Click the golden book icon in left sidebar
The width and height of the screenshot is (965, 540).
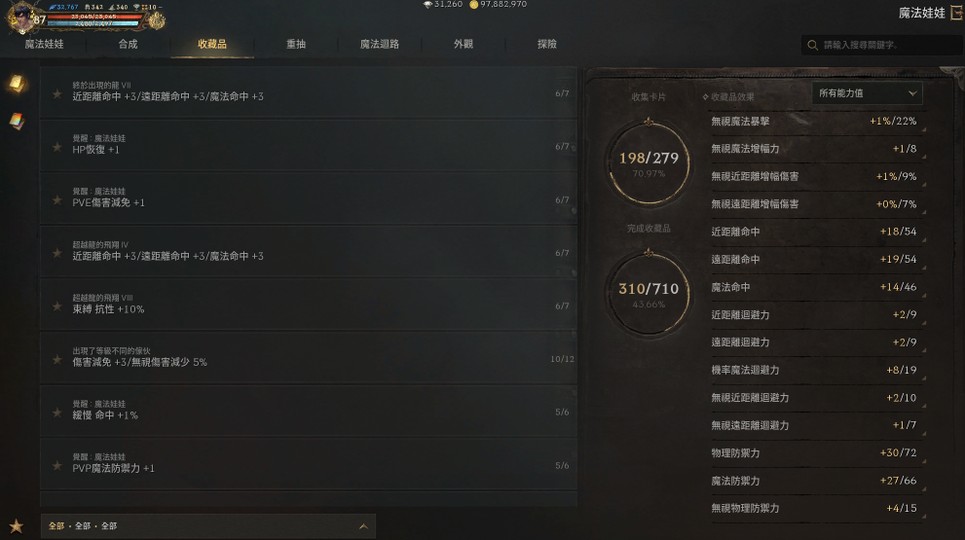click(17, 83)
